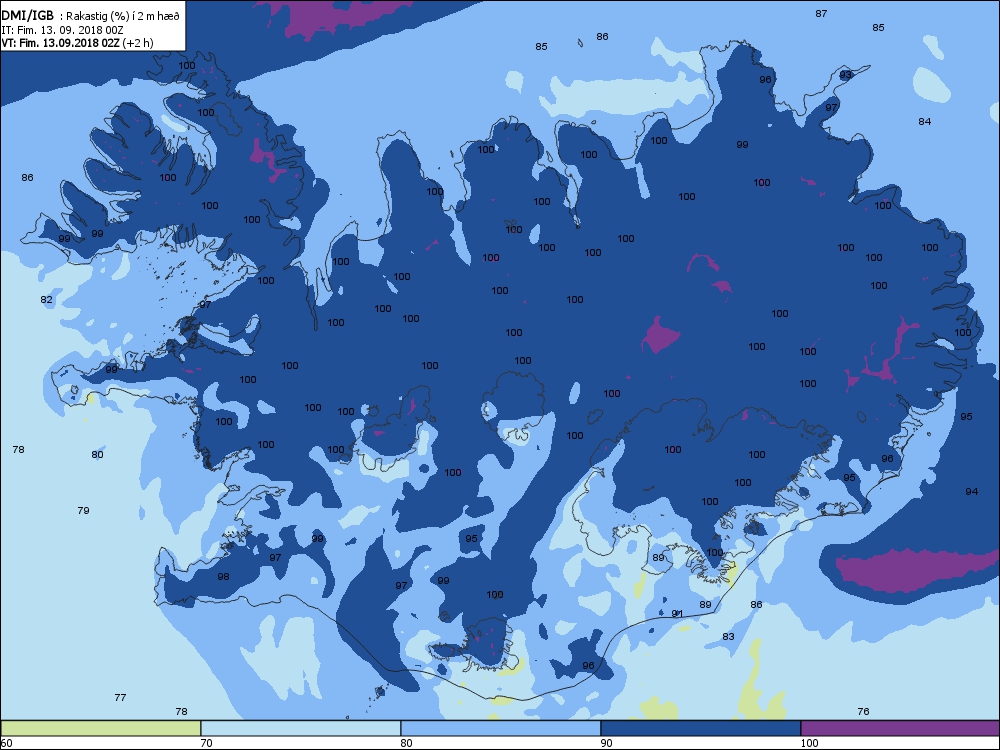Click the medium blue 80–90 legend swatch
The height and width of the screenshot is (750, 1000).
[x=501, y=728]
